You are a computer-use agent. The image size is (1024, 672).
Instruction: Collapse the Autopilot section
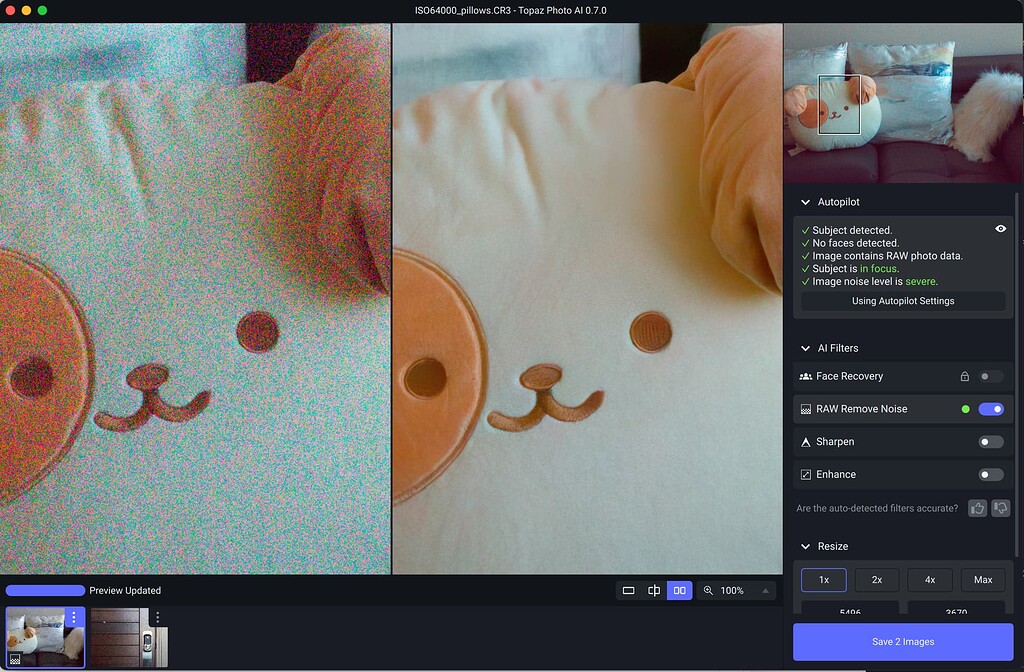(x=806, y=201)
